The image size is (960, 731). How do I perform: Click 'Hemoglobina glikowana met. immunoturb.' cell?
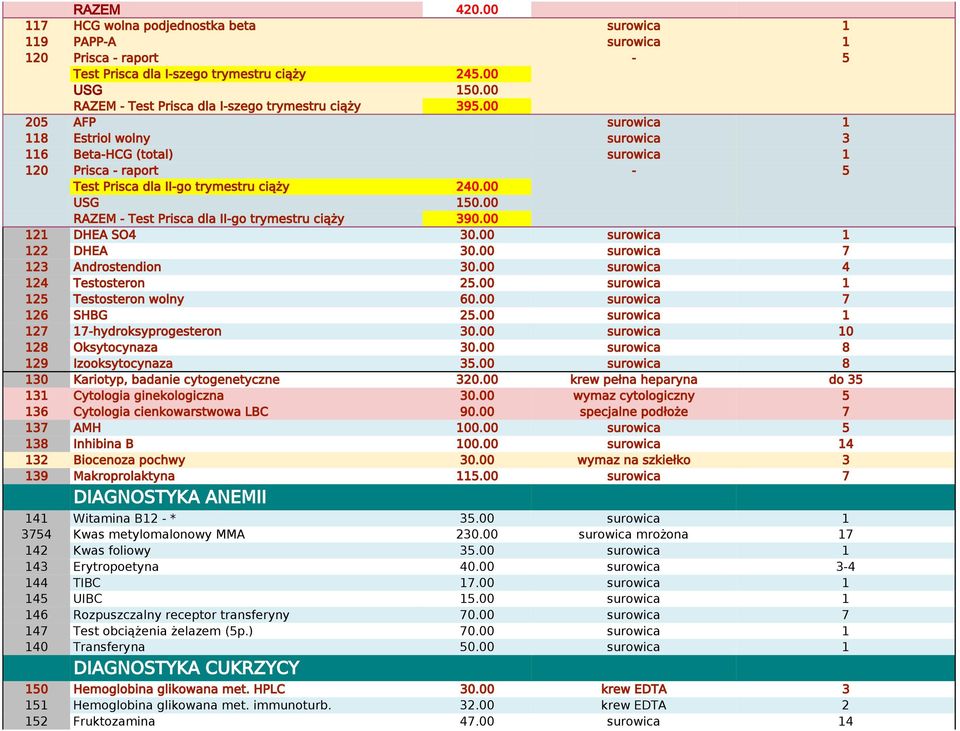[202, 705]
